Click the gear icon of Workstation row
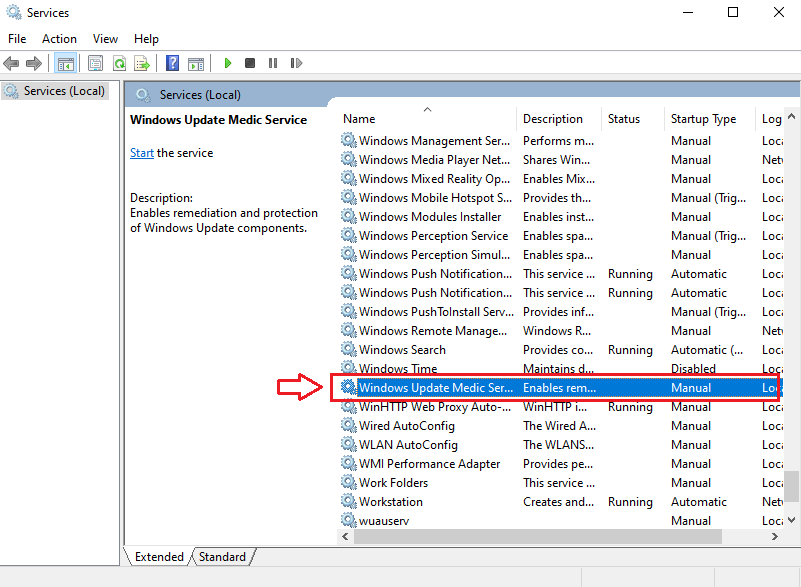The width and height of the screenshot is (801, 587). (348, 501)
